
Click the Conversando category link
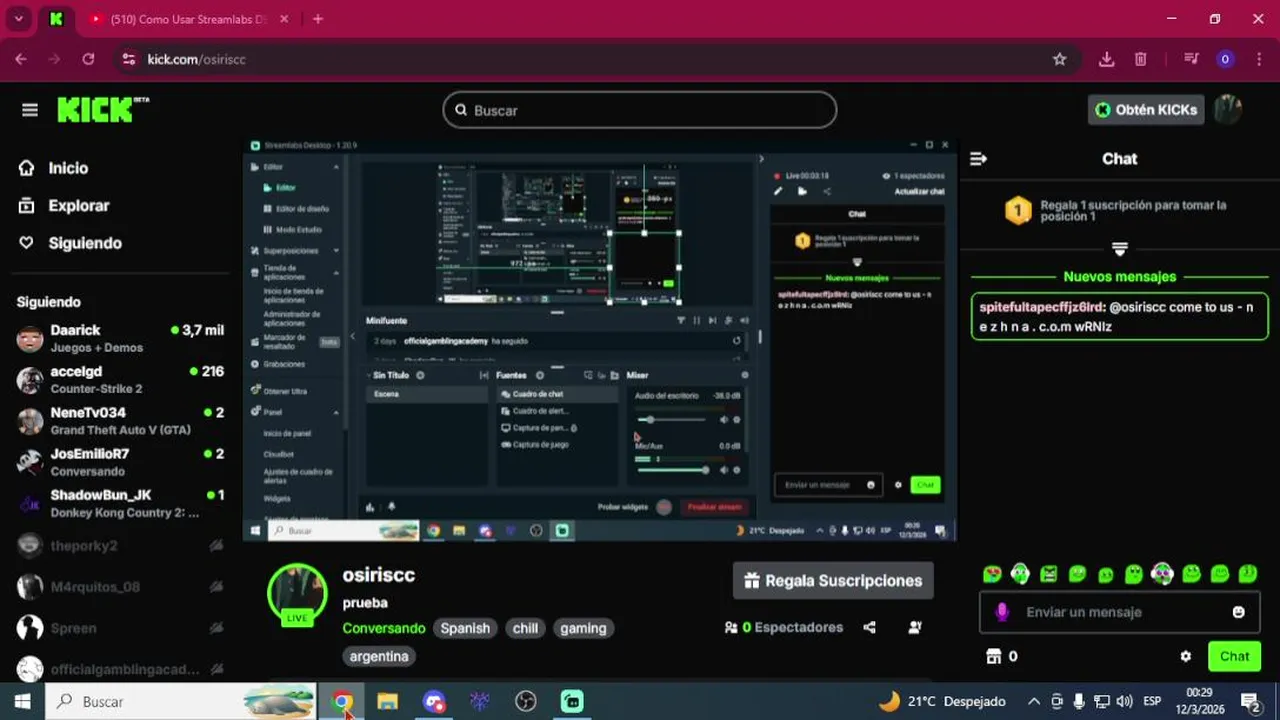pyautogui.click(x=384, y=628)
